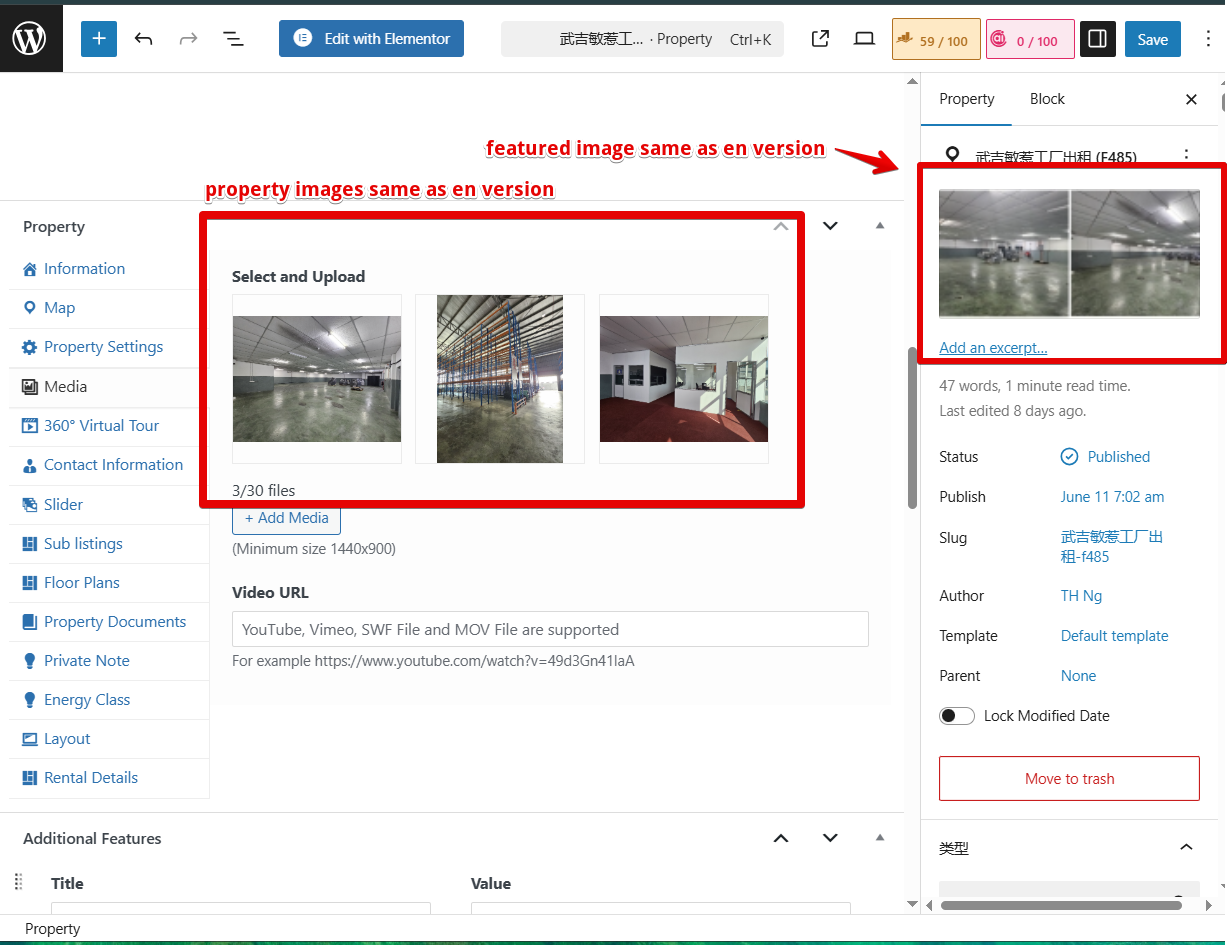The height and width of the screenshot is (945, 1232).
Task: Click the Add an excerpt link
Action: coord(993,348)
